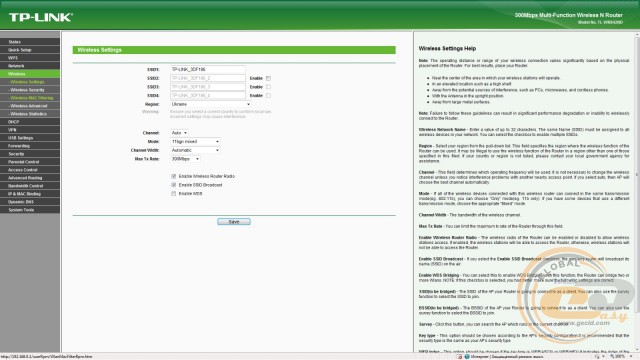Toggle Enable SSID Broadcast checkbox
Screen dimensions: 640x360
coord(174,185)
